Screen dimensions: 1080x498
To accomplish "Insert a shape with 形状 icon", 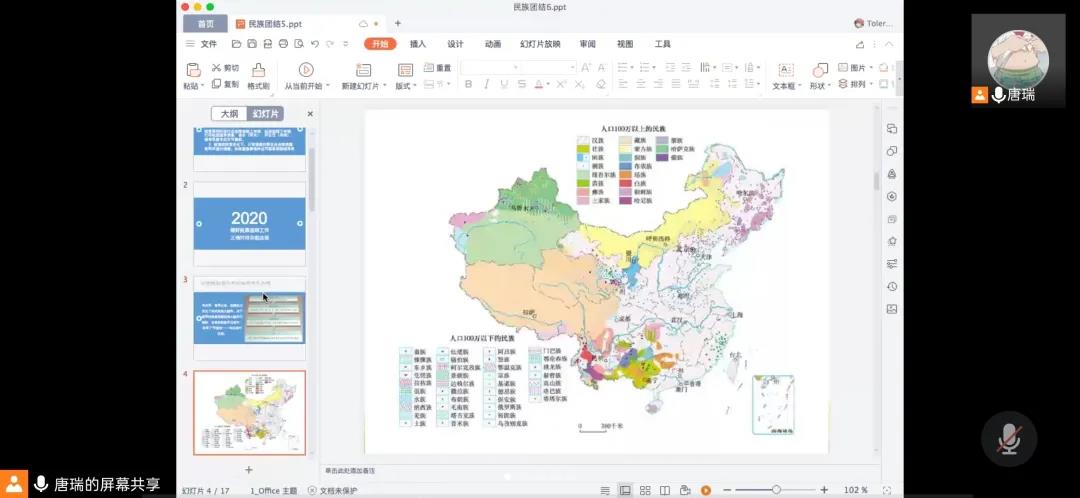I will coord(820,70).
